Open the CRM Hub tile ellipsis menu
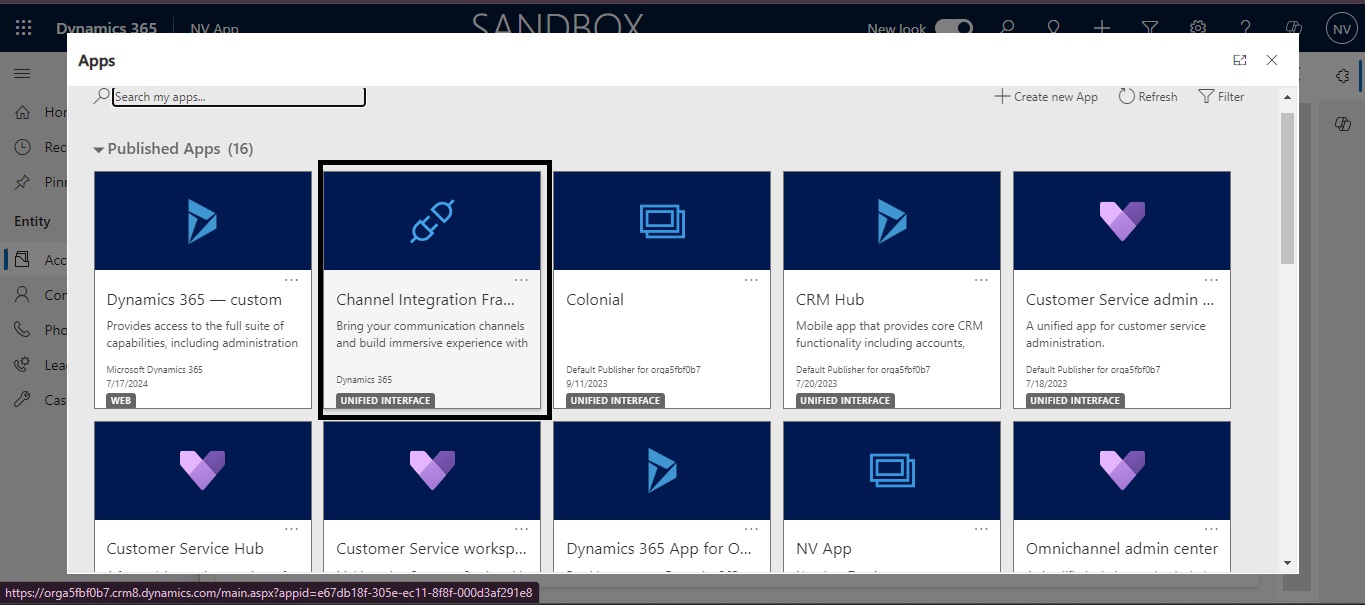Image resolution: width=1365 pixels, height=605 pixels. (980, 279)
